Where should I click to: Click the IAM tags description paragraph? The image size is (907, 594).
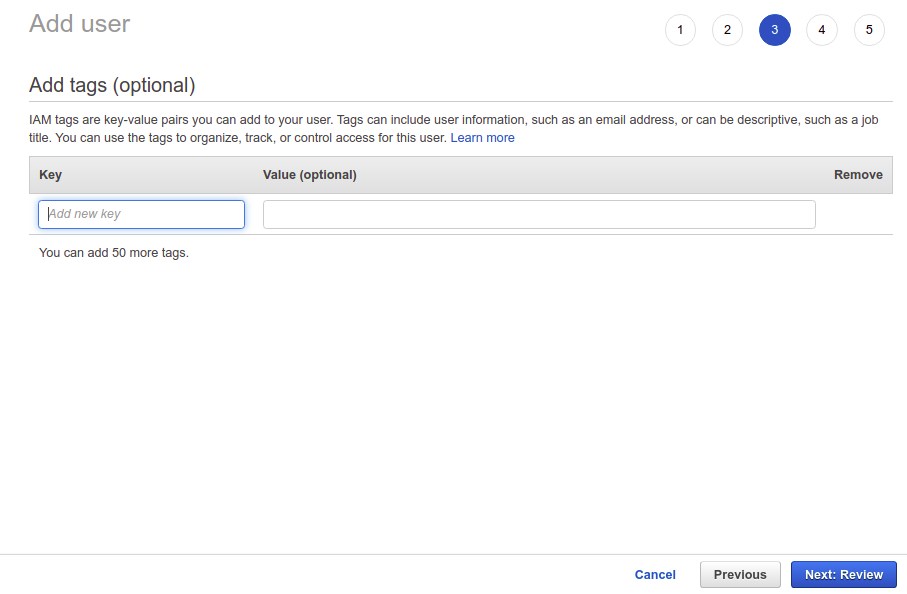tap(400, 120)
